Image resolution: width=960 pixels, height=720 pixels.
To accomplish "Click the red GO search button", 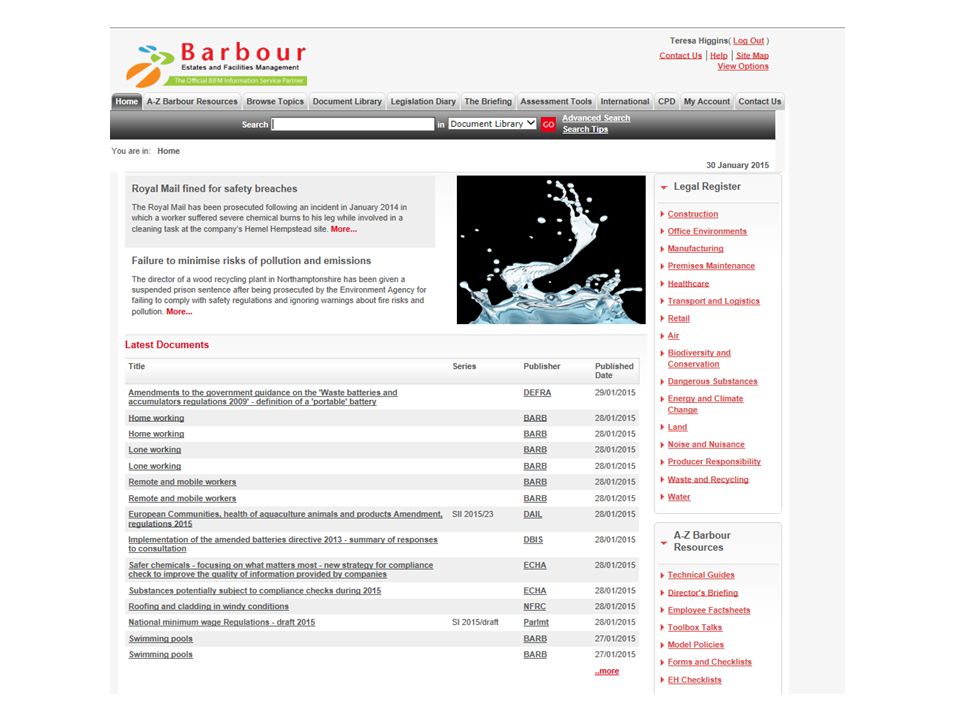I will pyautogui.click(x=548, y=124).
